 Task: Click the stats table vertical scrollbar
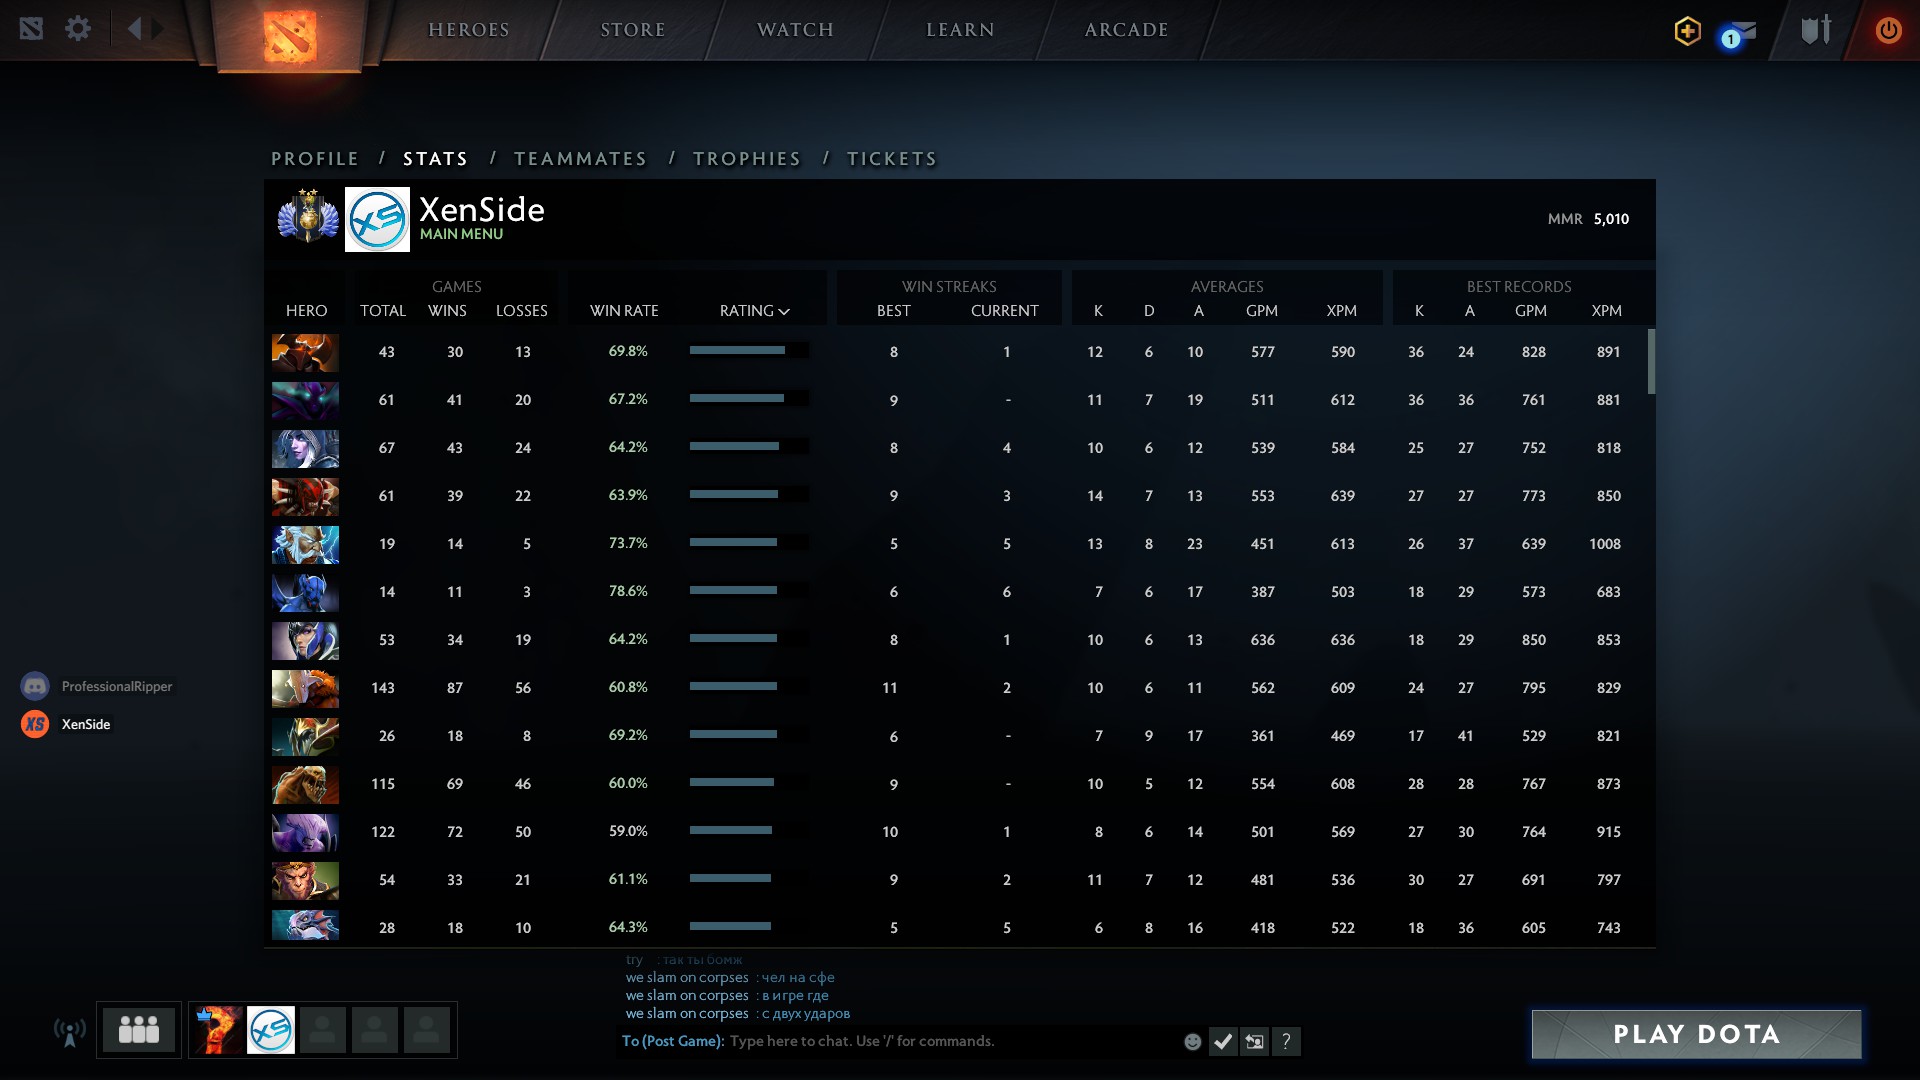point(1651,361)
